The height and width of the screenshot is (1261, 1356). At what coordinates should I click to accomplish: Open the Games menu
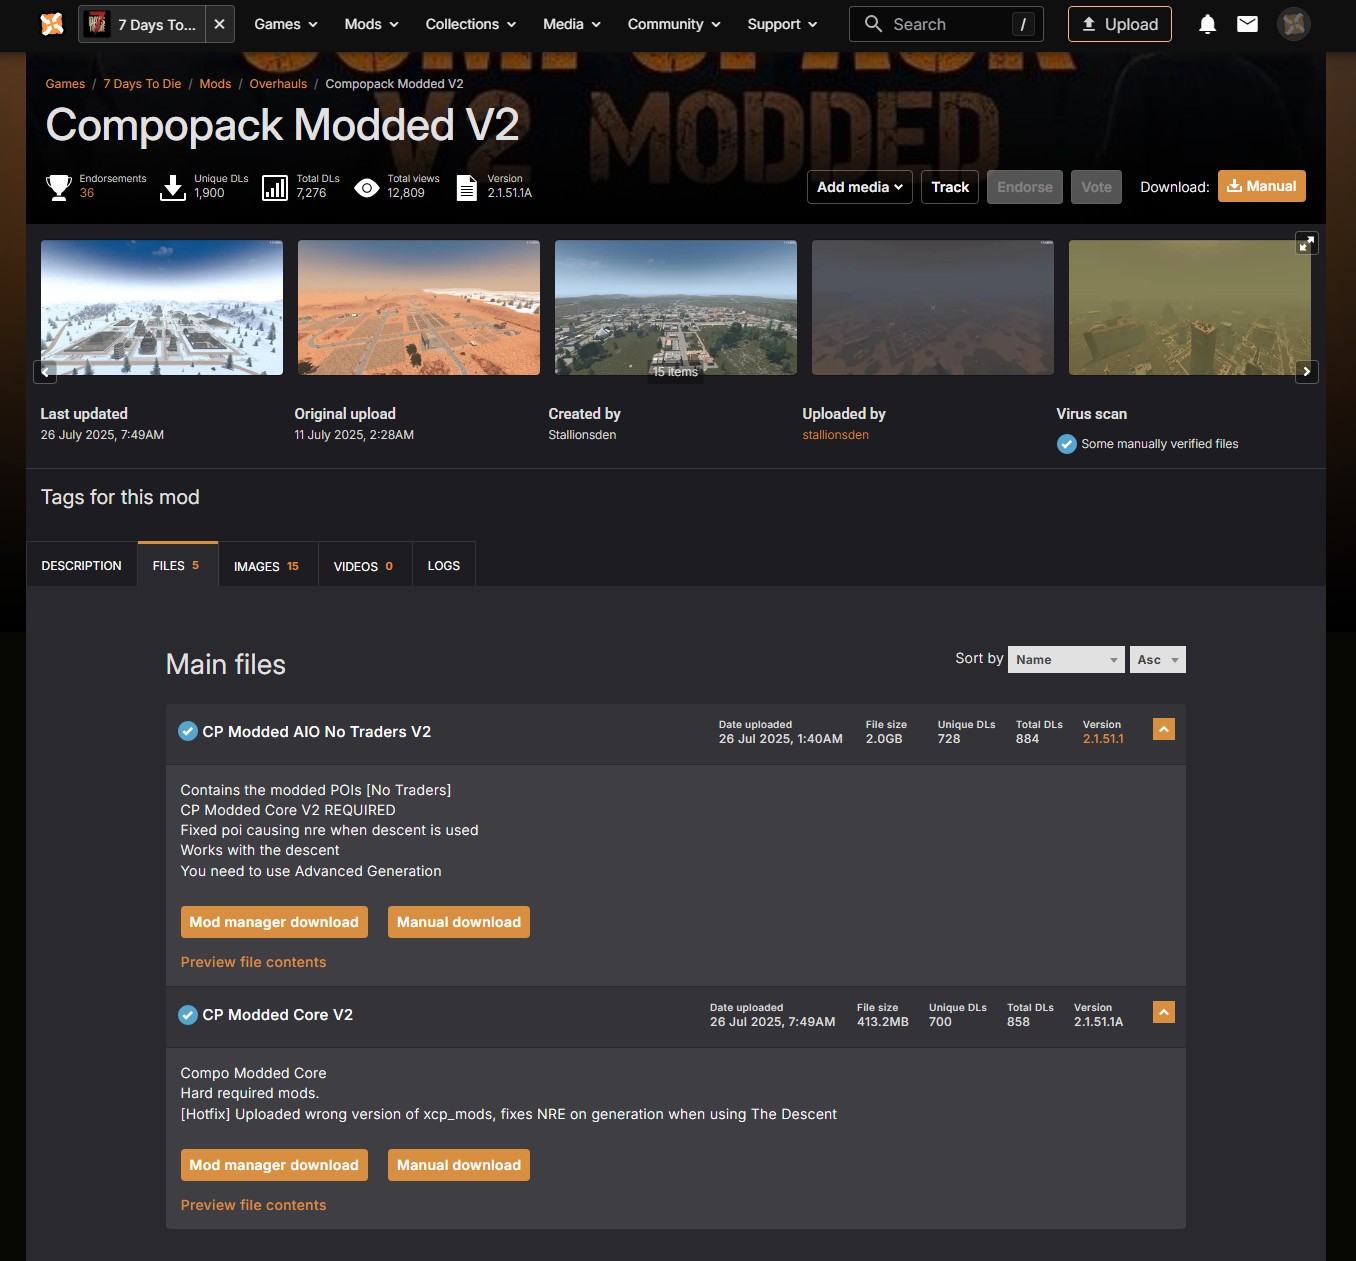[286, 24]
